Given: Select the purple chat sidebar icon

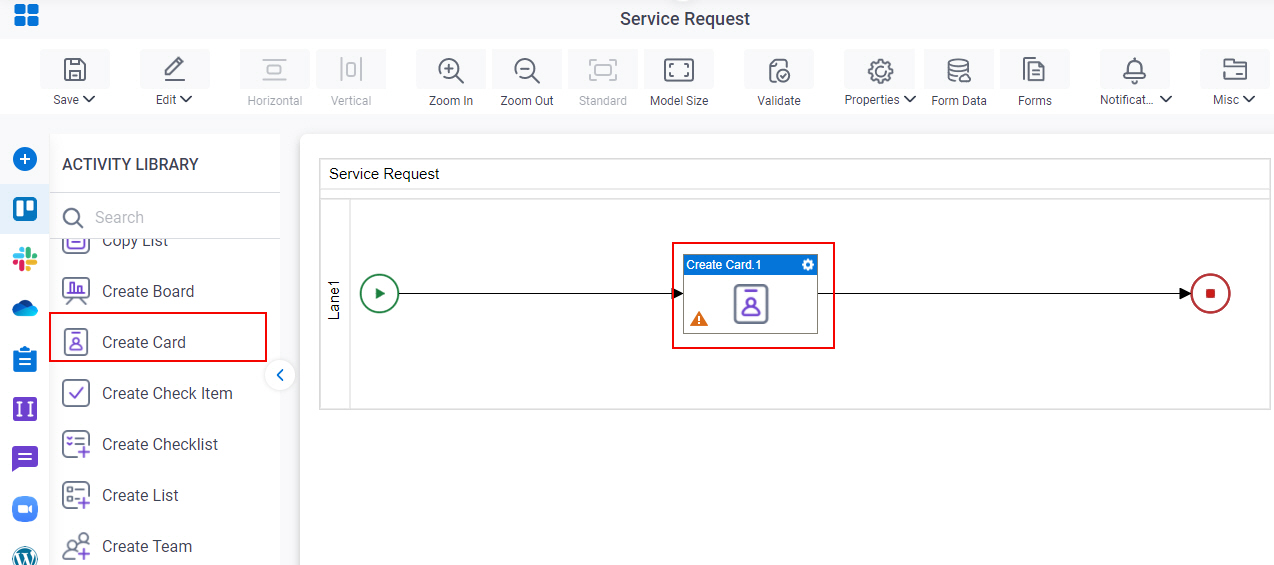Looking at the screenshot, I should (x=25, y=459).
